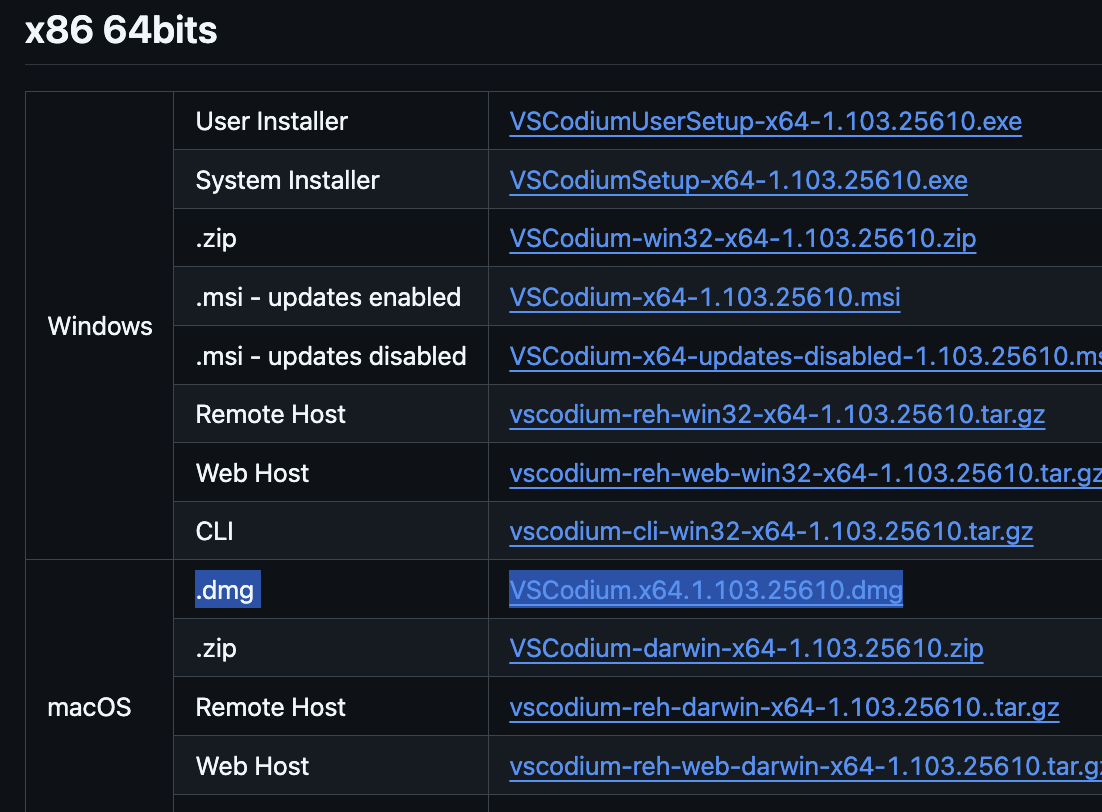Click vscodium-reh-web-darwin-x64 Web Host link

(x=805, y=766)
